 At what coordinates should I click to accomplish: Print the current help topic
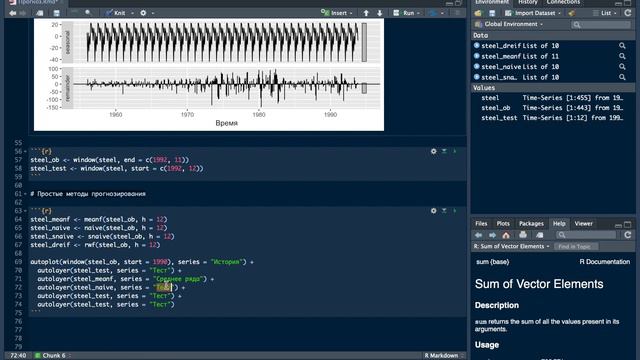523,235
